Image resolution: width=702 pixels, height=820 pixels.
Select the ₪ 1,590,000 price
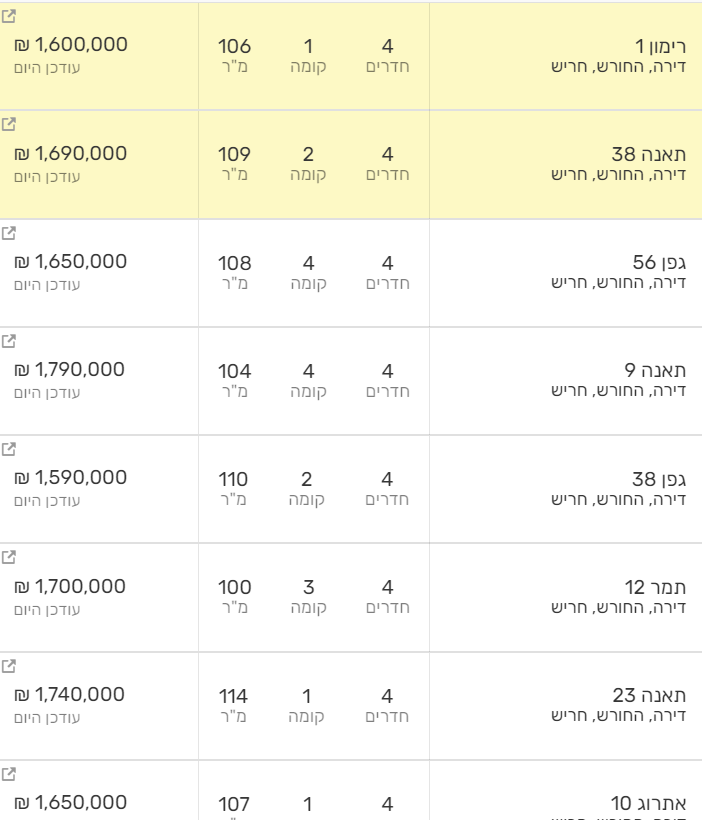pyautogui.click(x=71, y=478)
